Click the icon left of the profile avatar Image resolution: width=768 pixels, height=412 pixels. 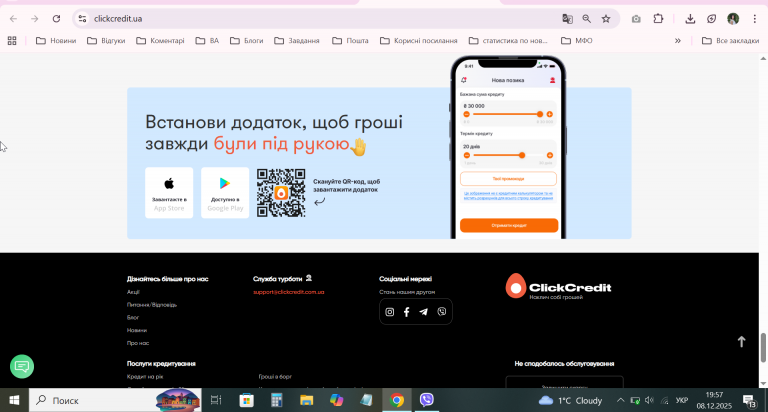tap(712, 19)
